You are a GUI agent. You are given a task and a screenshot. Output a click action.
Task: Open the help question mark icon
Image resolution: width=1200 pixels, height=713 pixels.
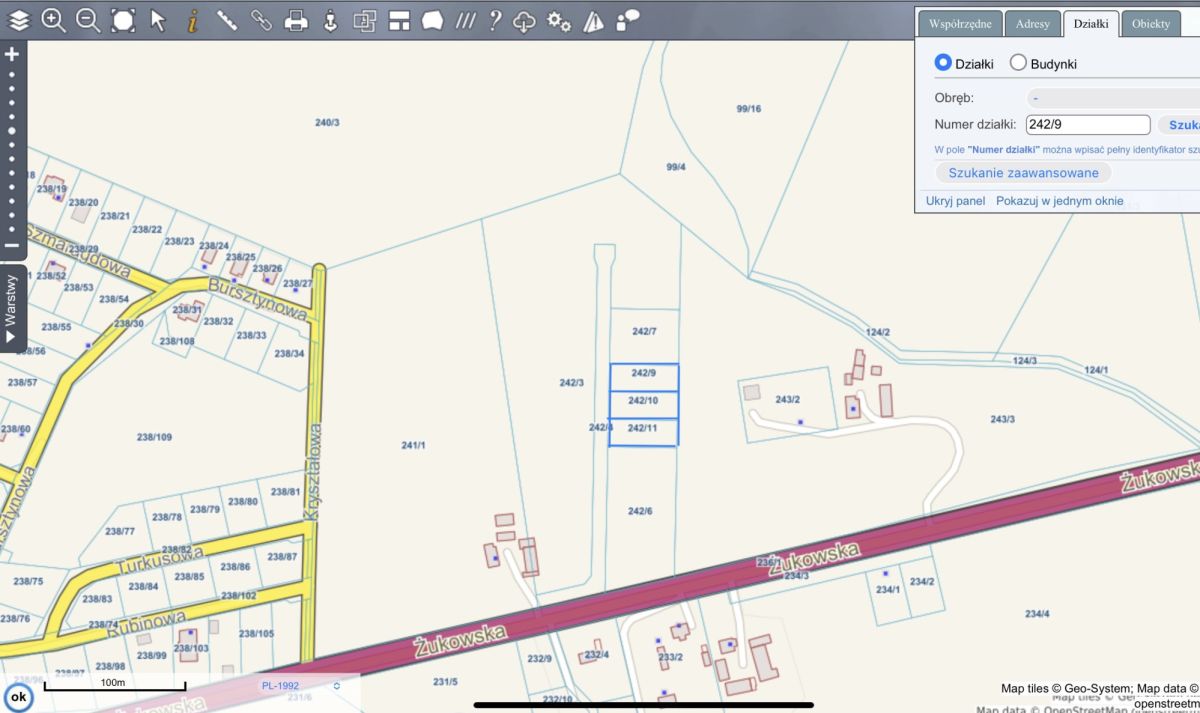pyautogui.click(x=494, y=20)
